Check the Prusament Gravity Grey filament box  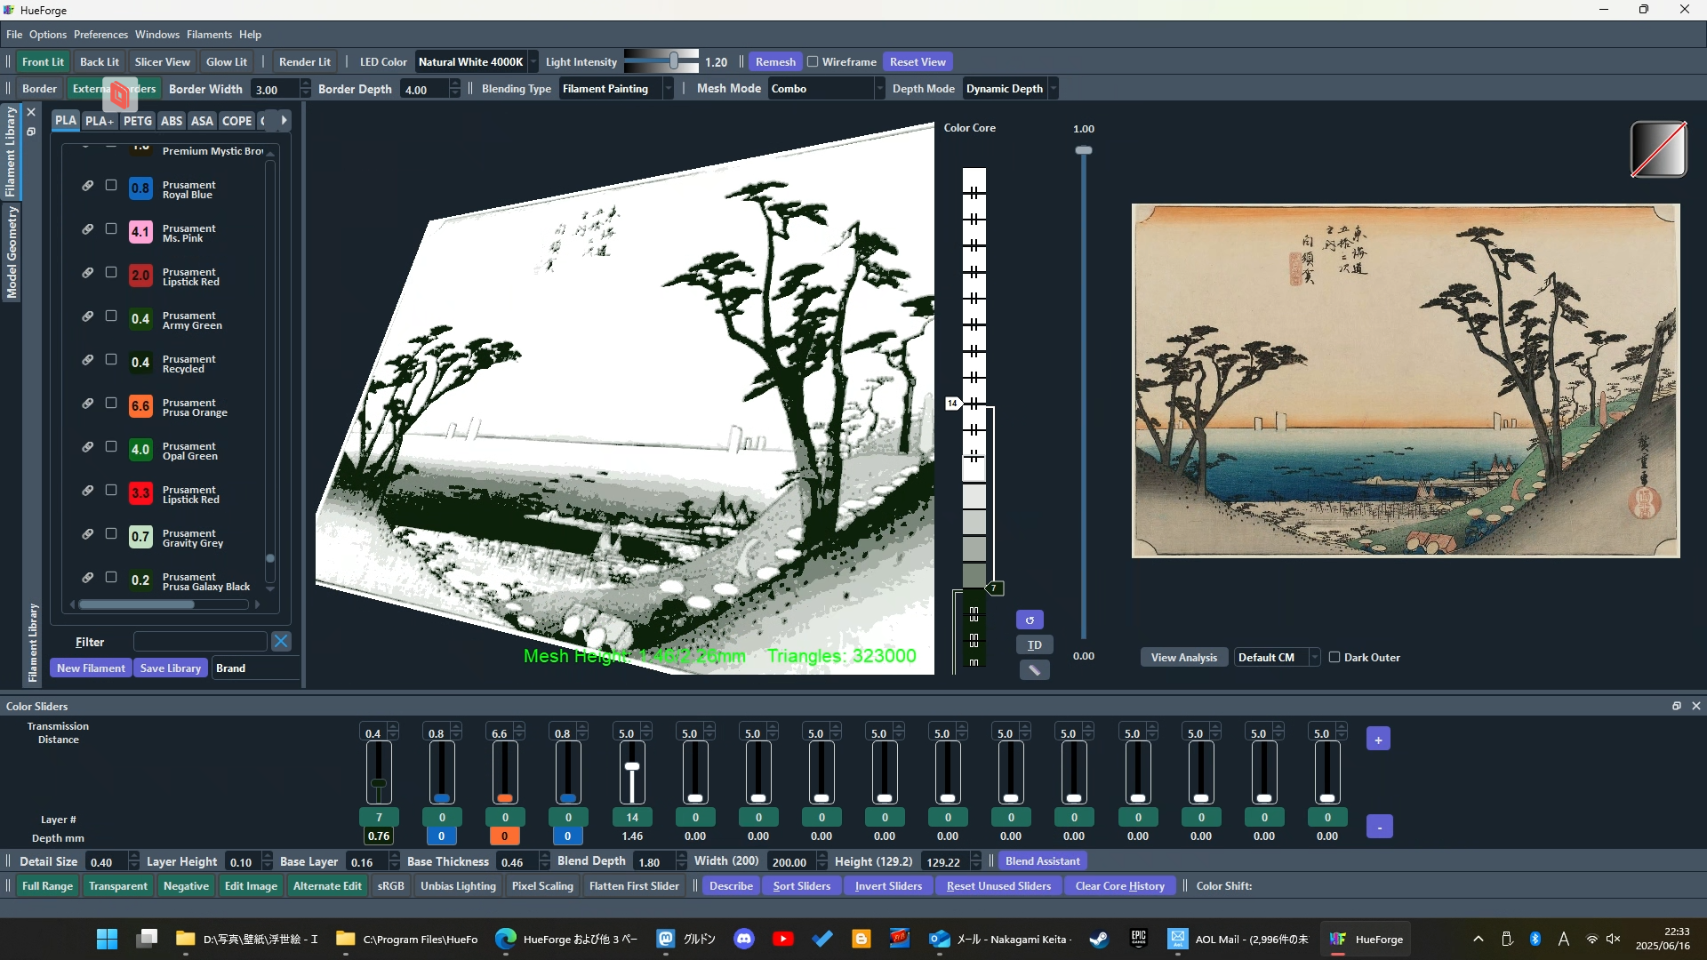[x=111, y=534]
